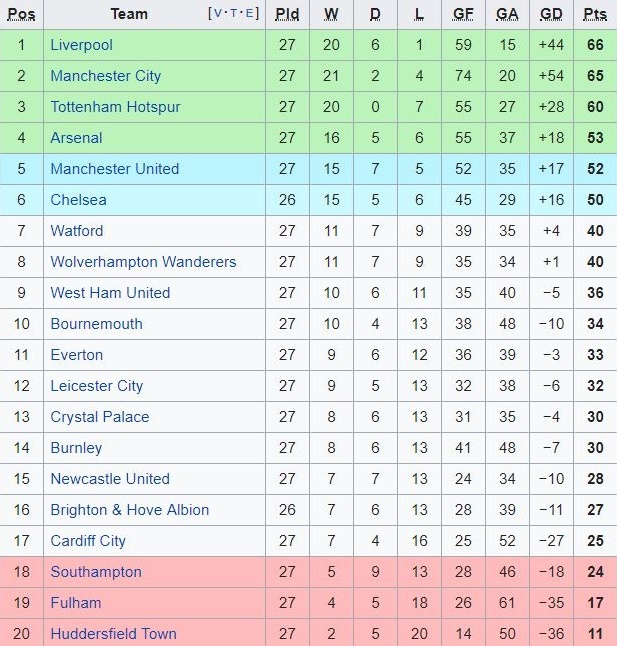Open the Crystal Palace link
This screenshot has width=617, height=646.
[99, 417]
